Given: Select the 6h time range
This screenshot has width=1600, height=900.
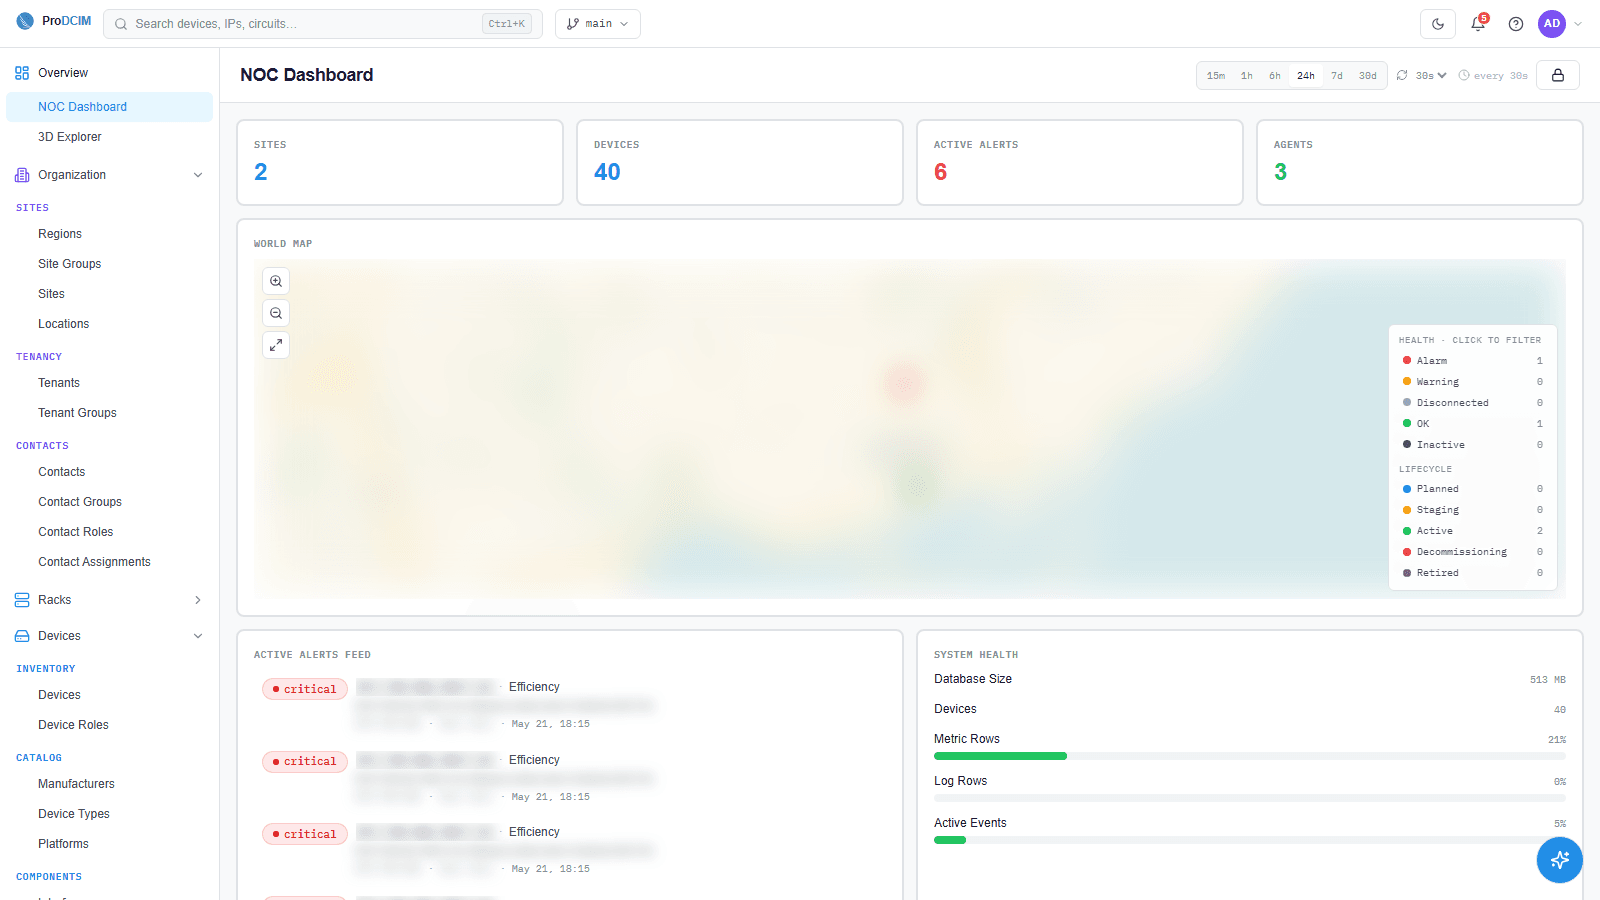Looking at the screenshot, I should coord(1275,76).
